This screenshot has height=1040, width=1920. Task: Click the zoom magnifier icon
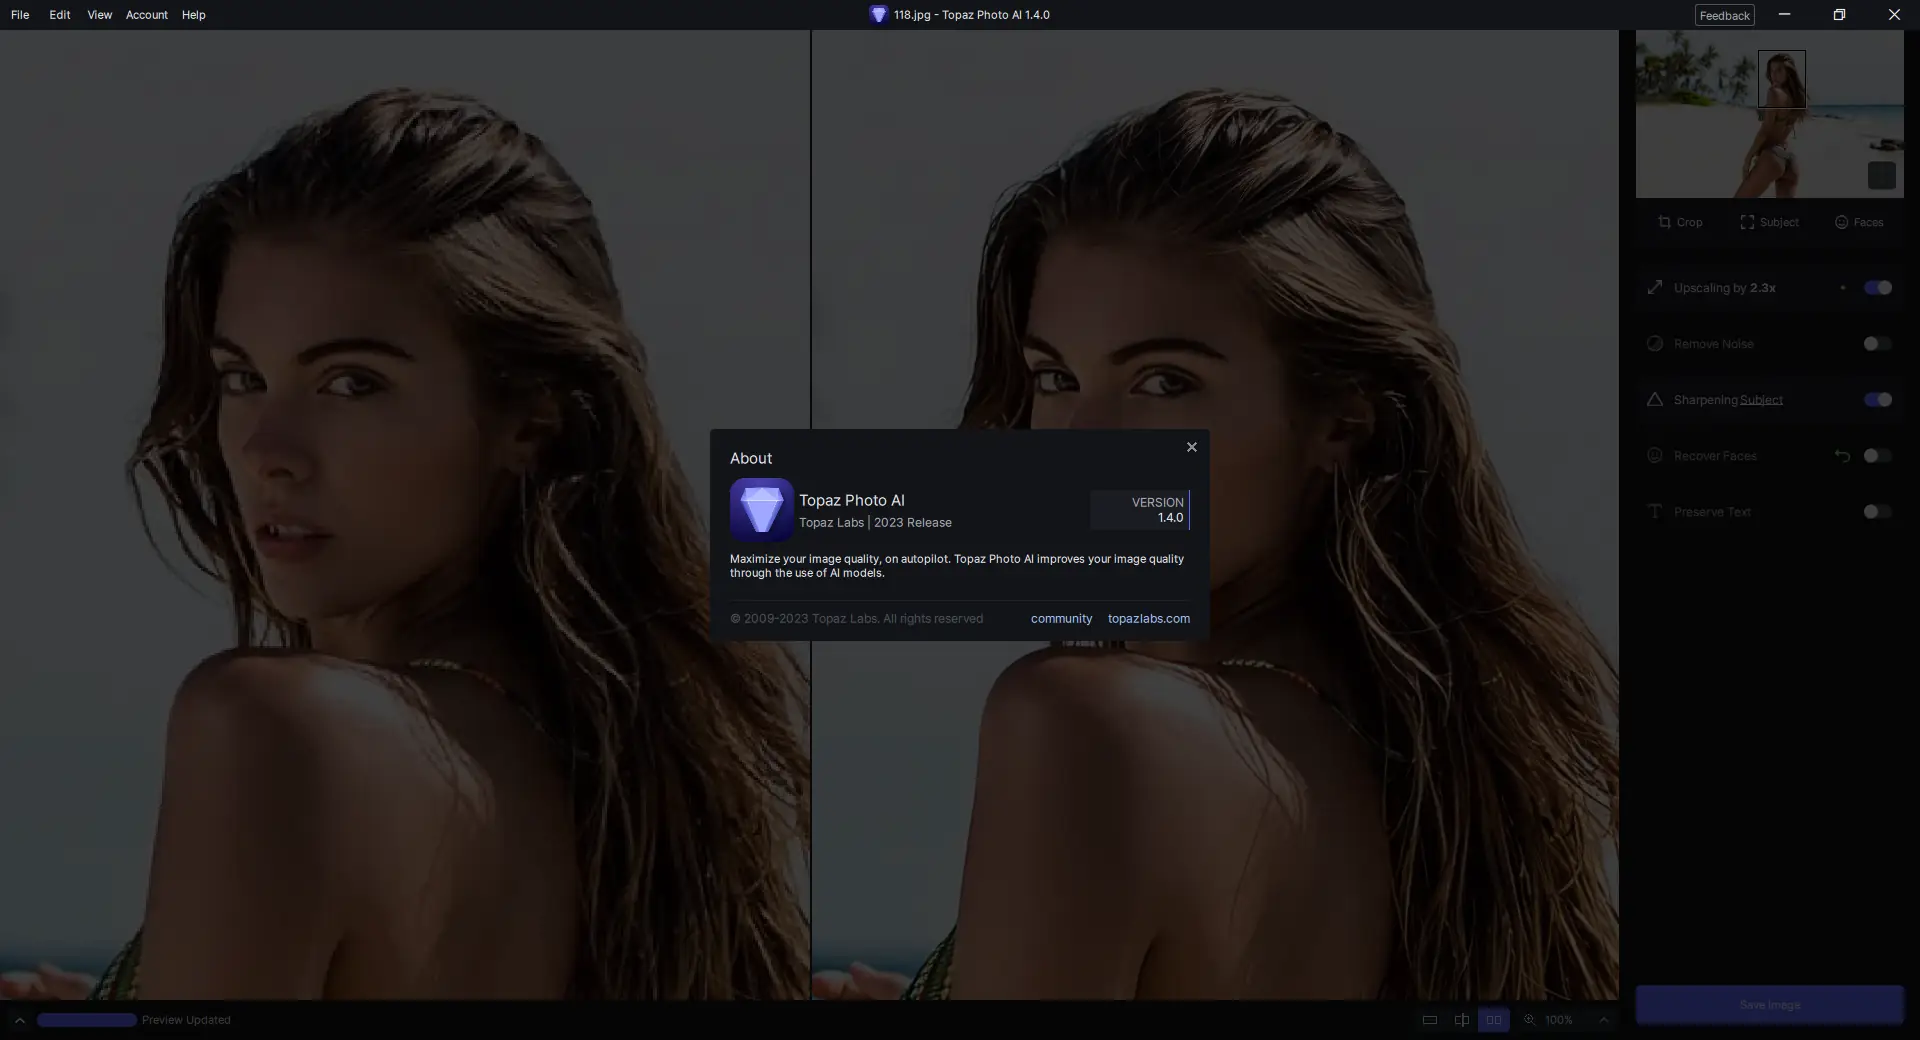[1529, 1020]
